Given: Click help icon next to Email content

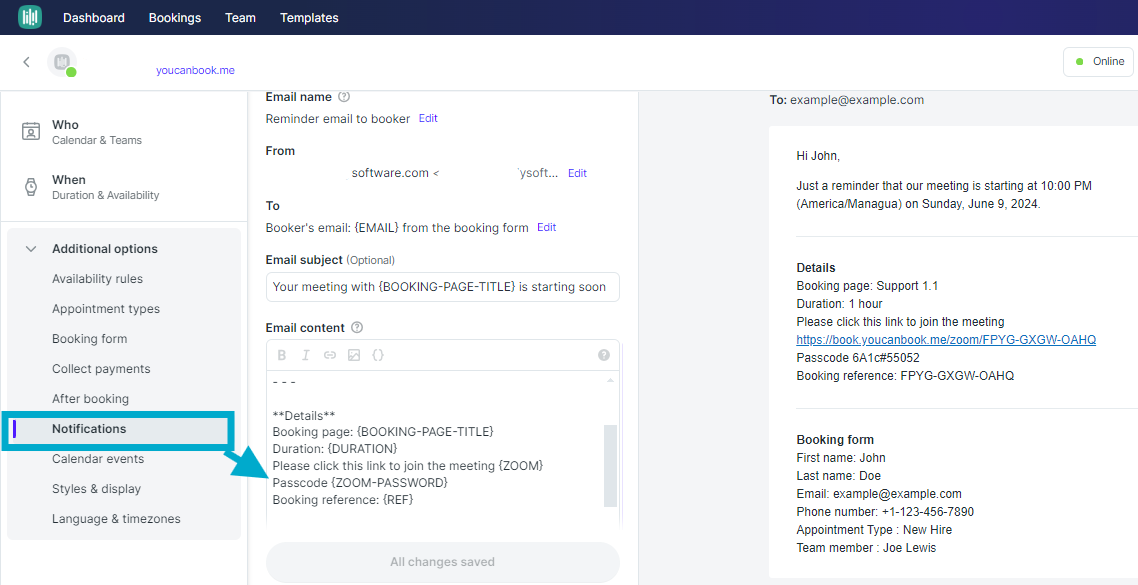Looking at the screenshot, I should tap(357, 328).
